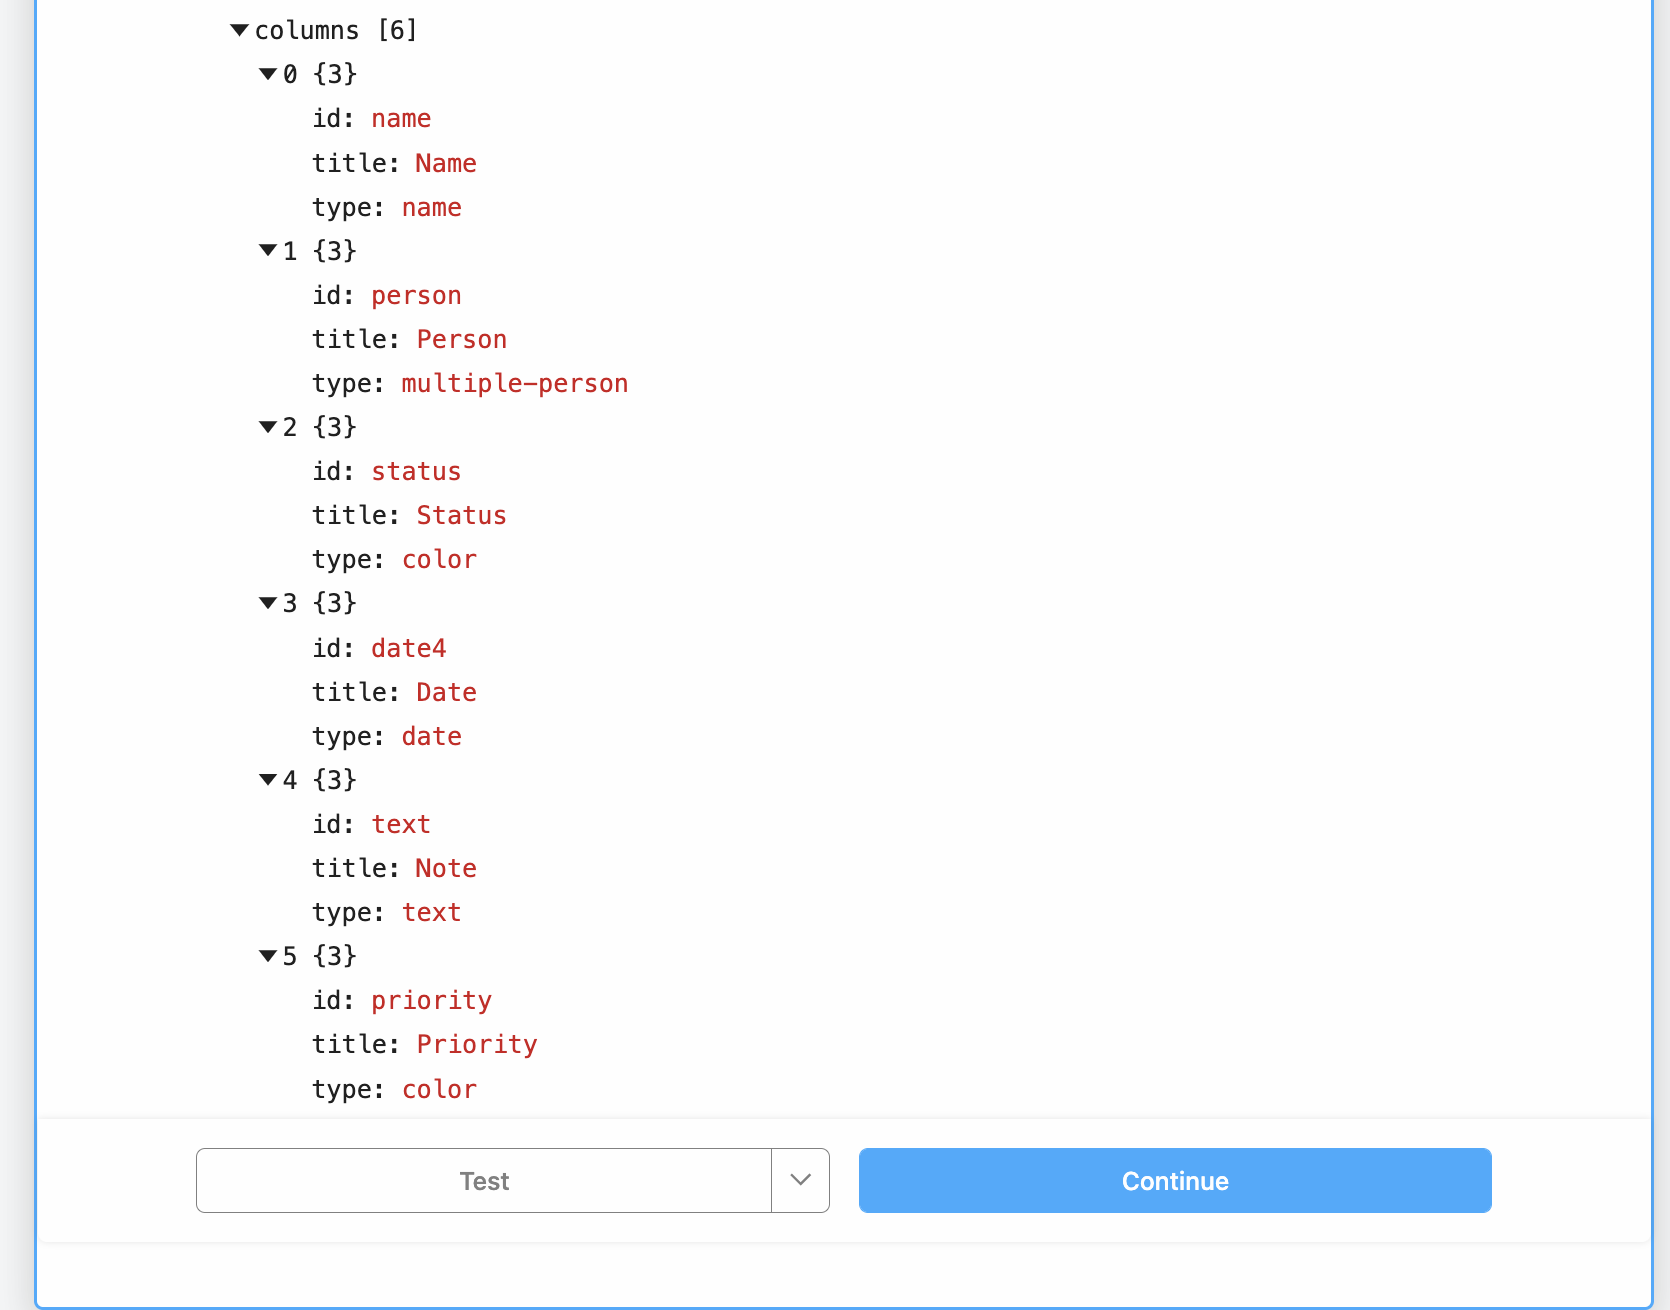Click the color type value of Status
This screenshot has width=1670, height=1310.
coord(439,559)
